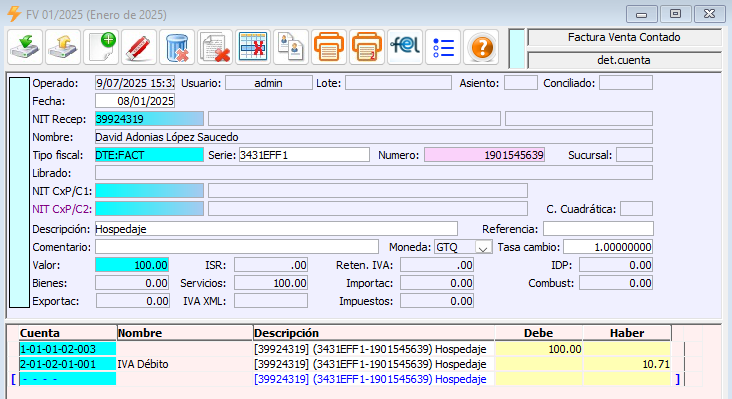Click the IVA XML field
The width and height of the screenshot is (732, 399).
tap(271, 301)
